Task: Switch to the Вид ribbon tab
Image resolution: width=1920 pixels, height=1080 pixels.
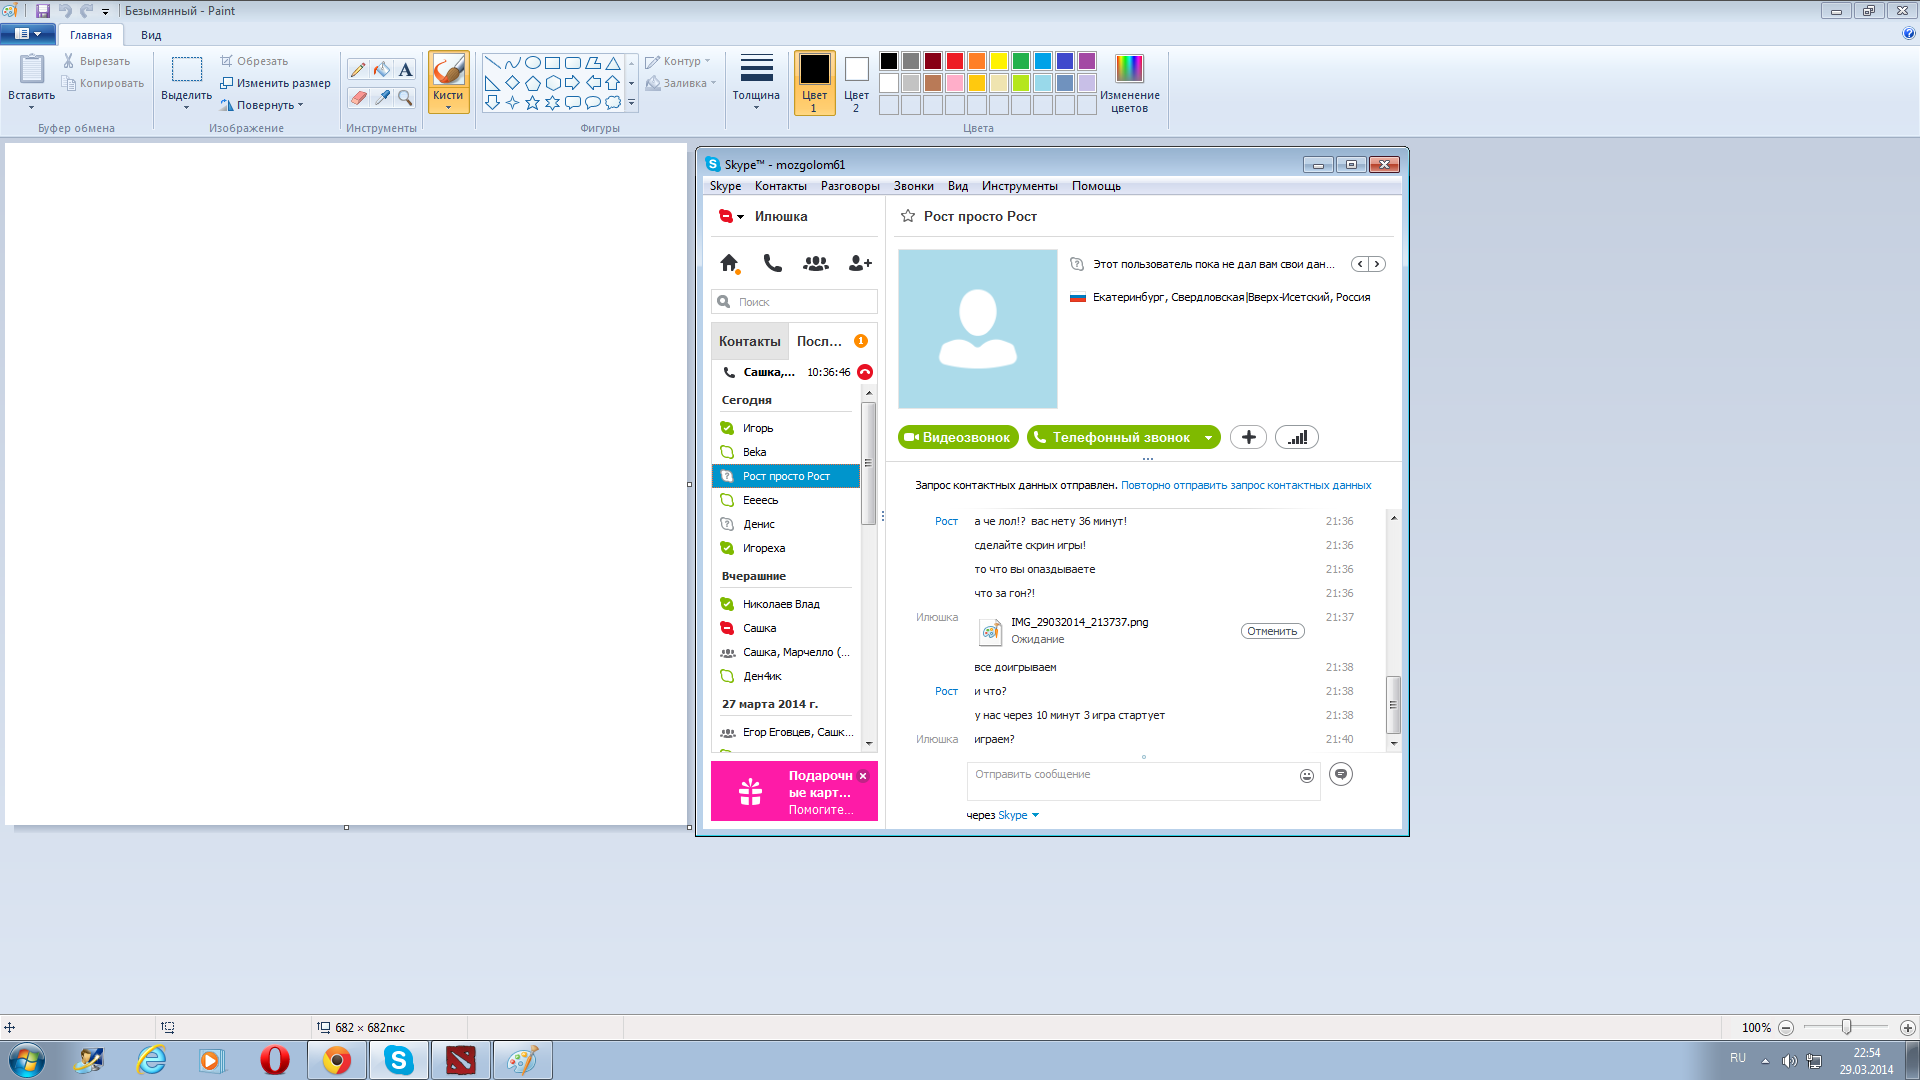Action: click(151, 35)
